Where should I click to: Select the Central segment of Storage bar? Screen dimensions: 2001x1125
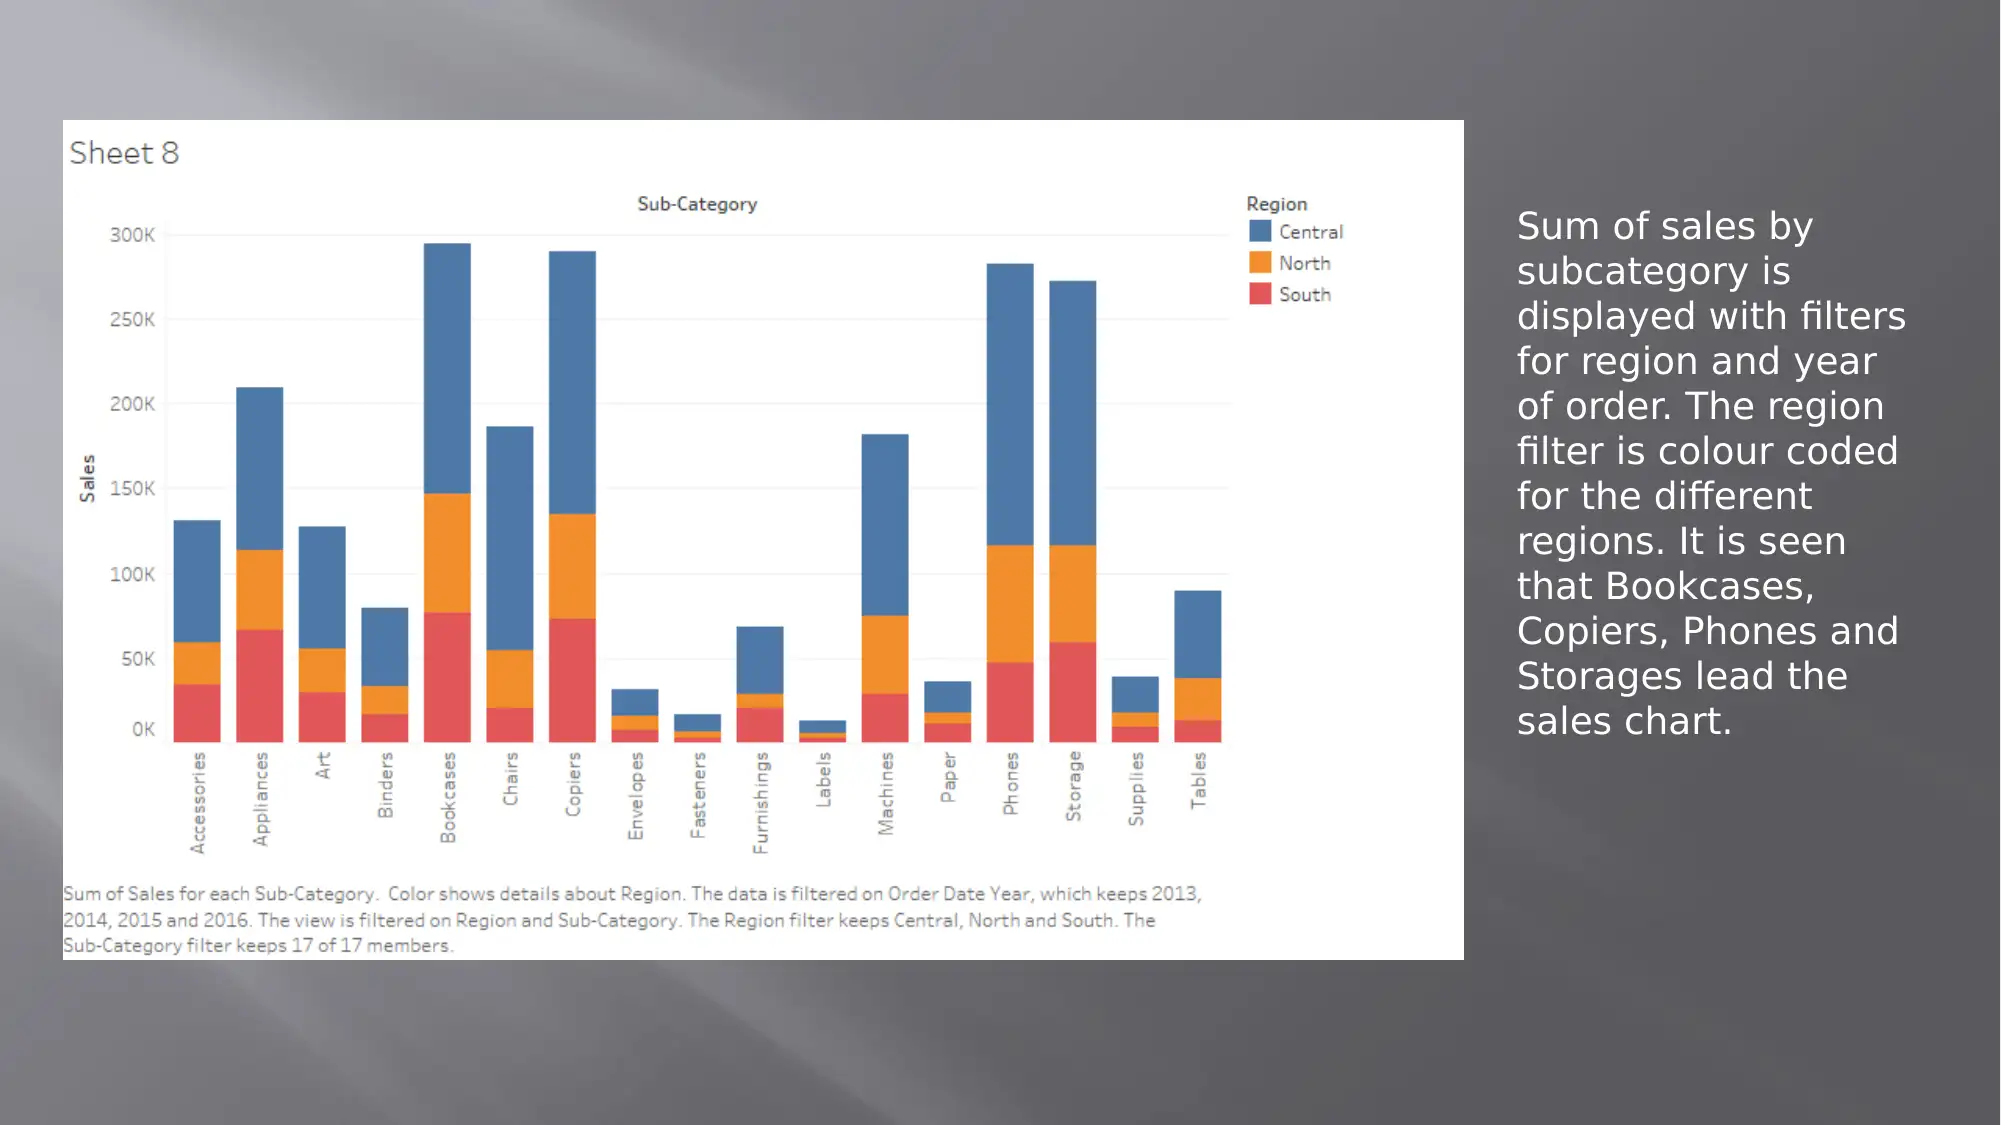[x=1073, y=413]
